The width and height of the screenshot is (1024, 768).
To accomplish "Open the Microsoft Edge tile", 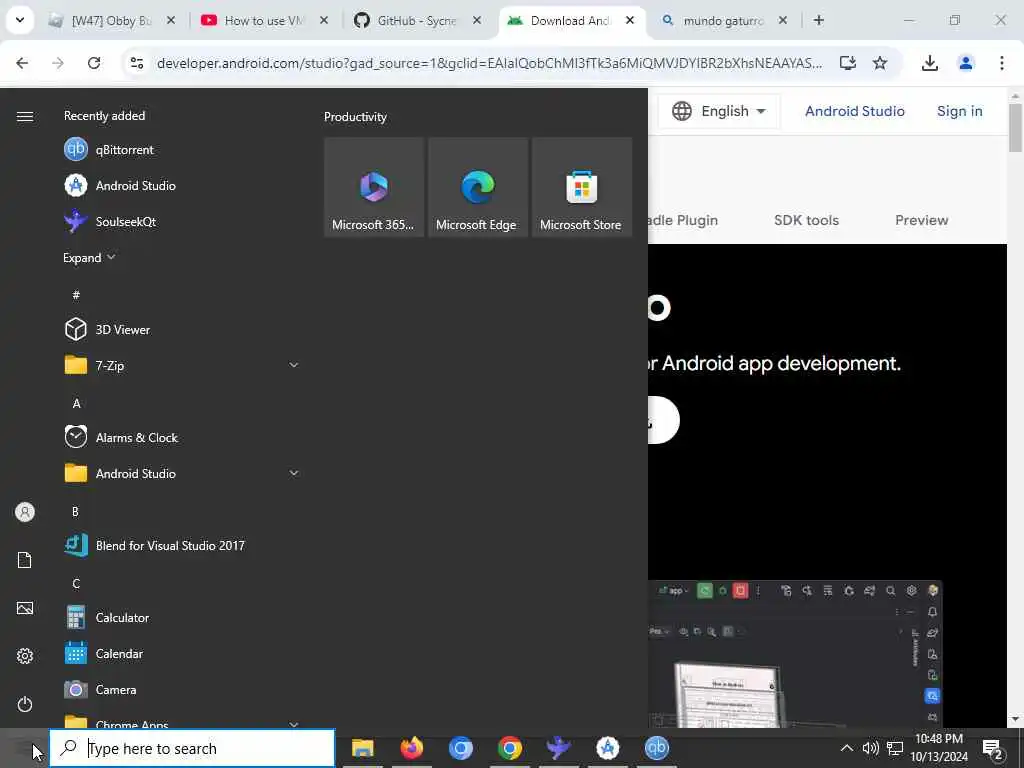I will click(x=477, y=187).
